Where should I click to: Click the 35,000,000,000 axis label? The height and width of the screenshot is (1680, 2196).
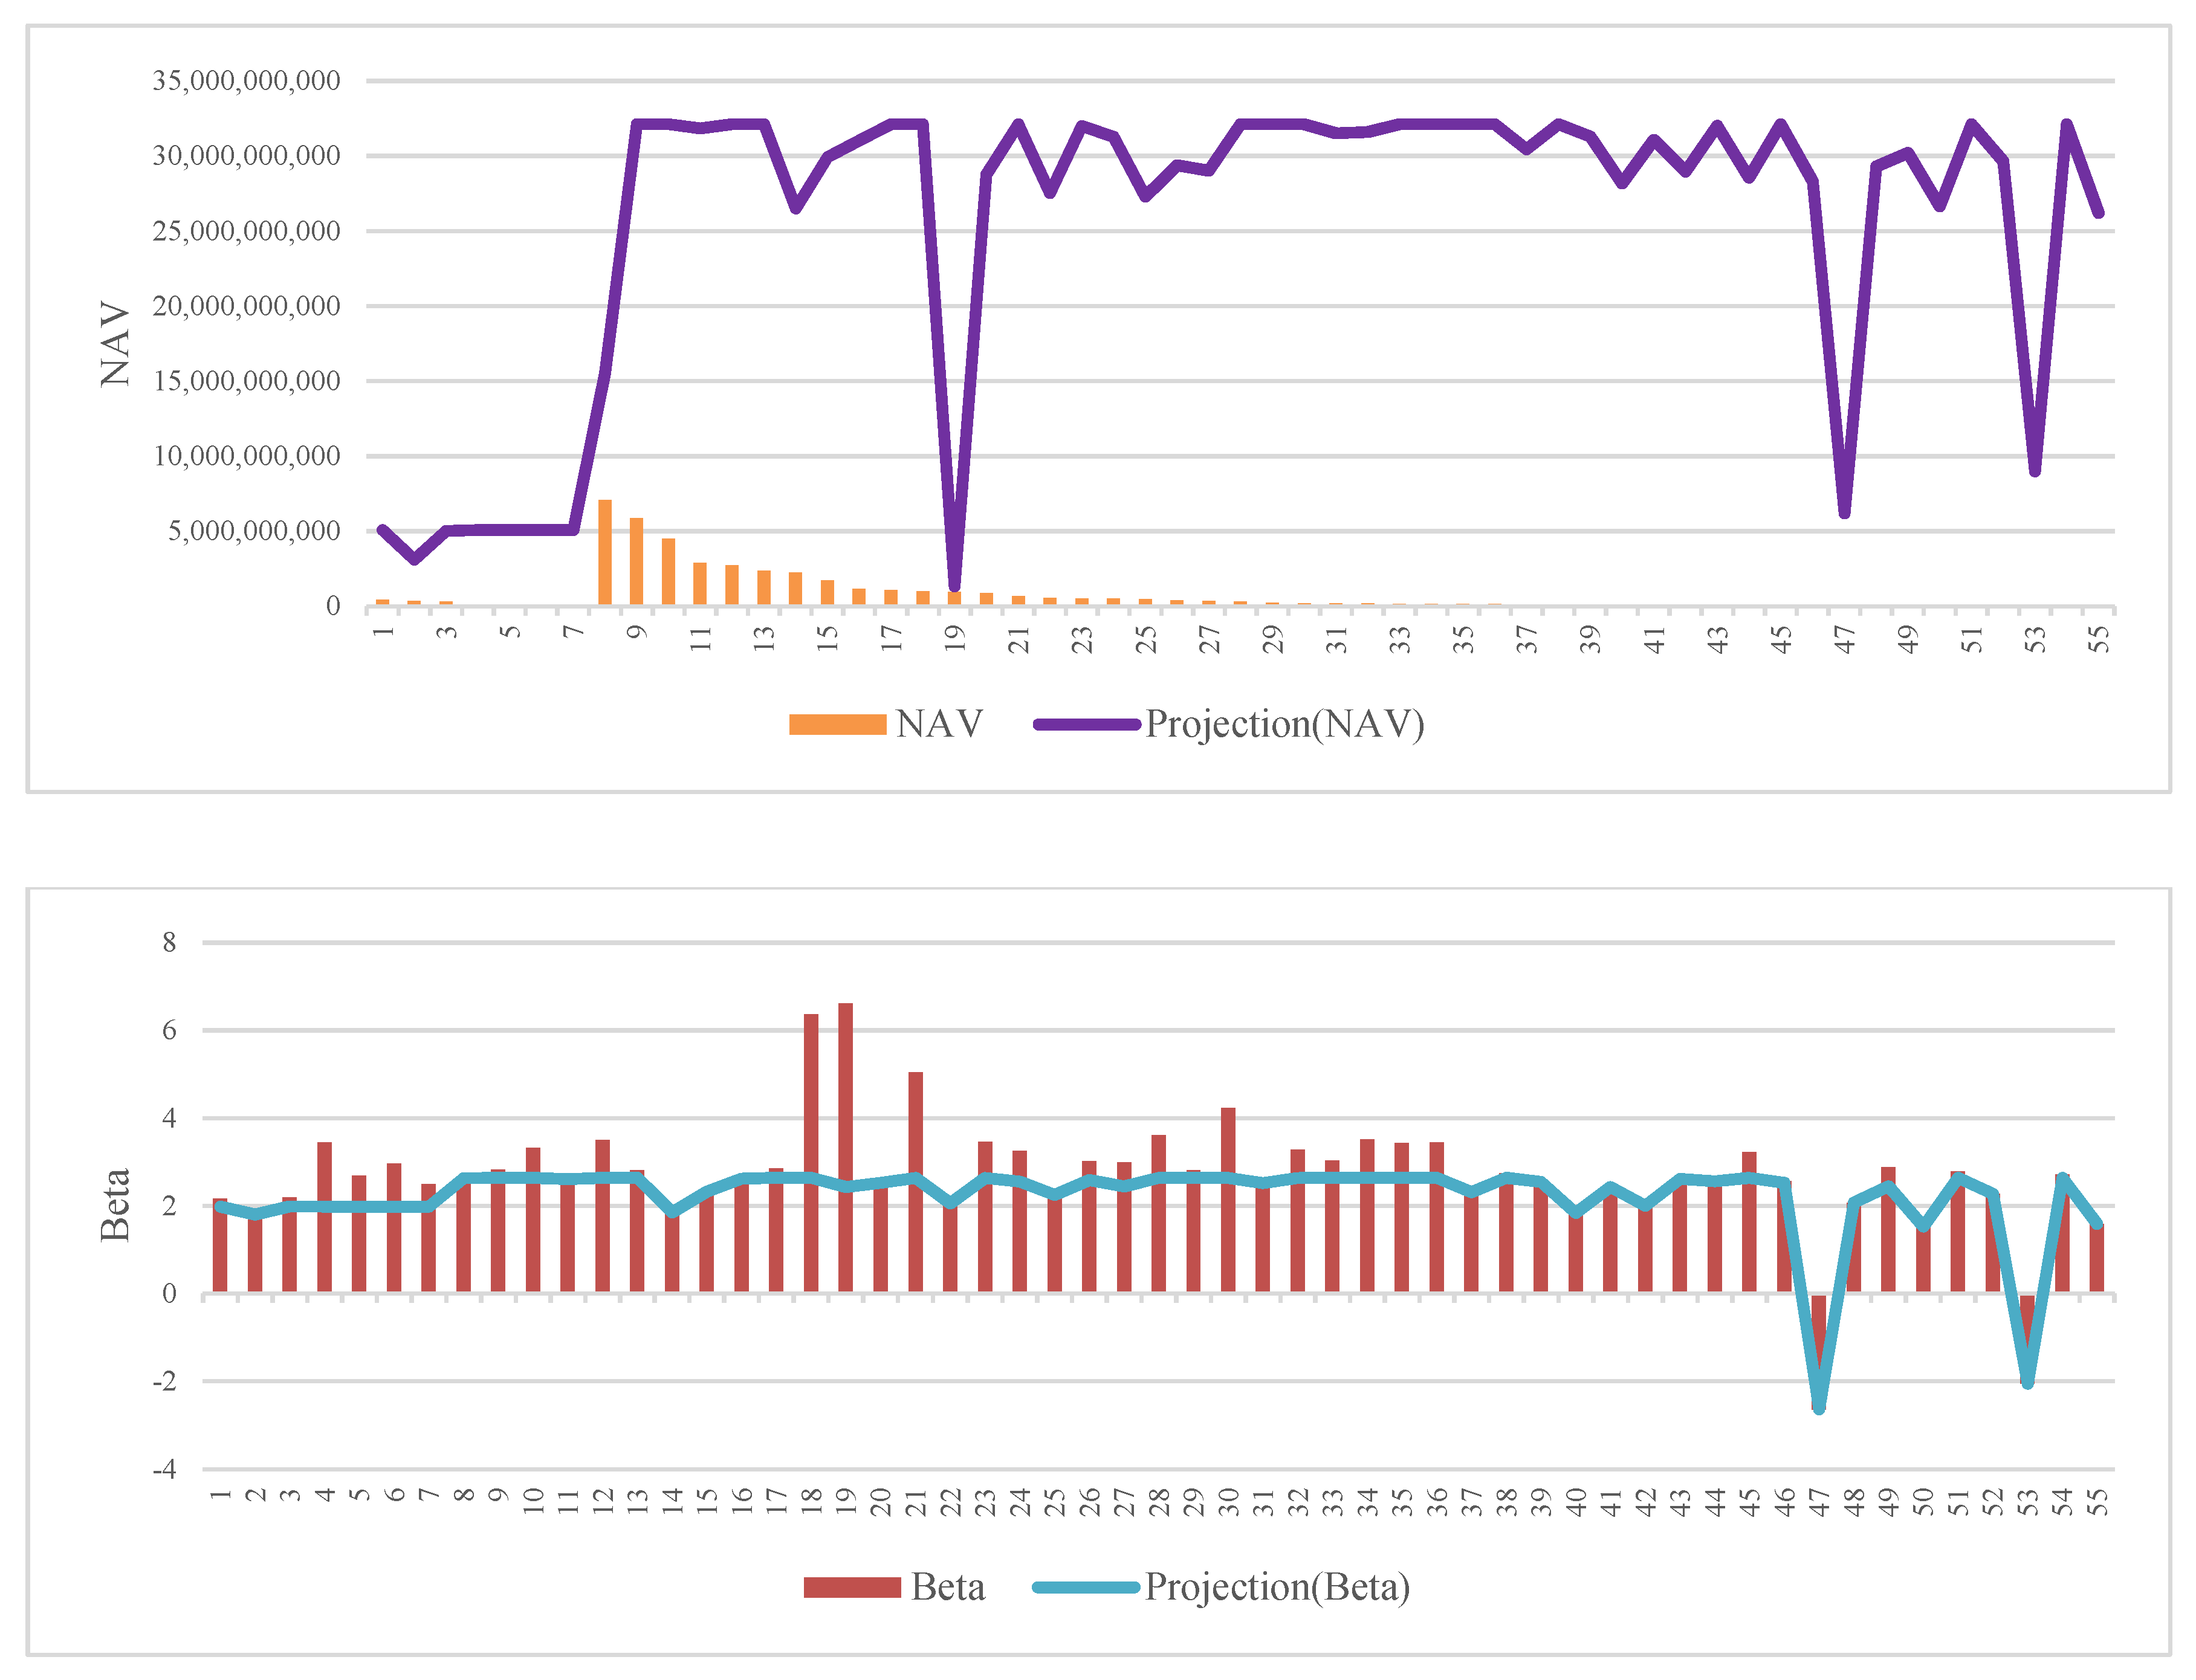(246, 81)
